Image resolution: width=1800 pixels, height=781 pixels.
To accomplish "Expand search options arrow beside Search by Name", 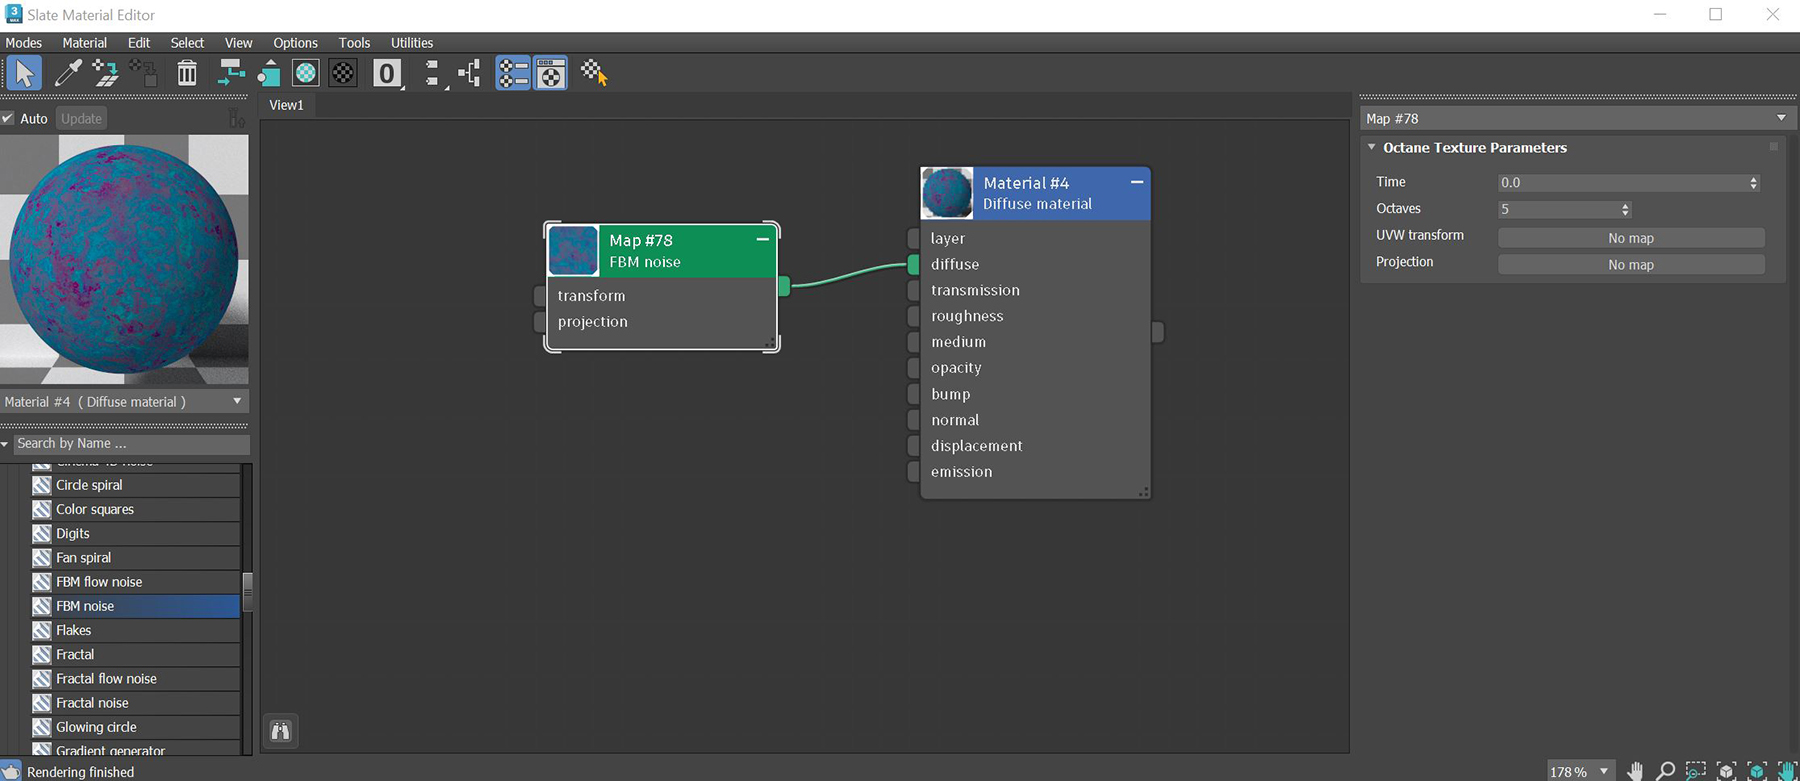I will pos(5,443).
